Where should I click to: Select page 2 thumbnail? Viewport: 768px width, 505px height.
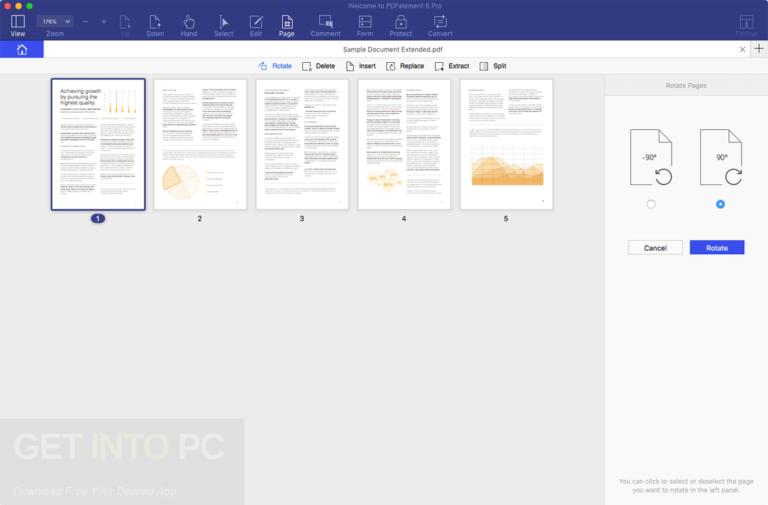(200, 144)
